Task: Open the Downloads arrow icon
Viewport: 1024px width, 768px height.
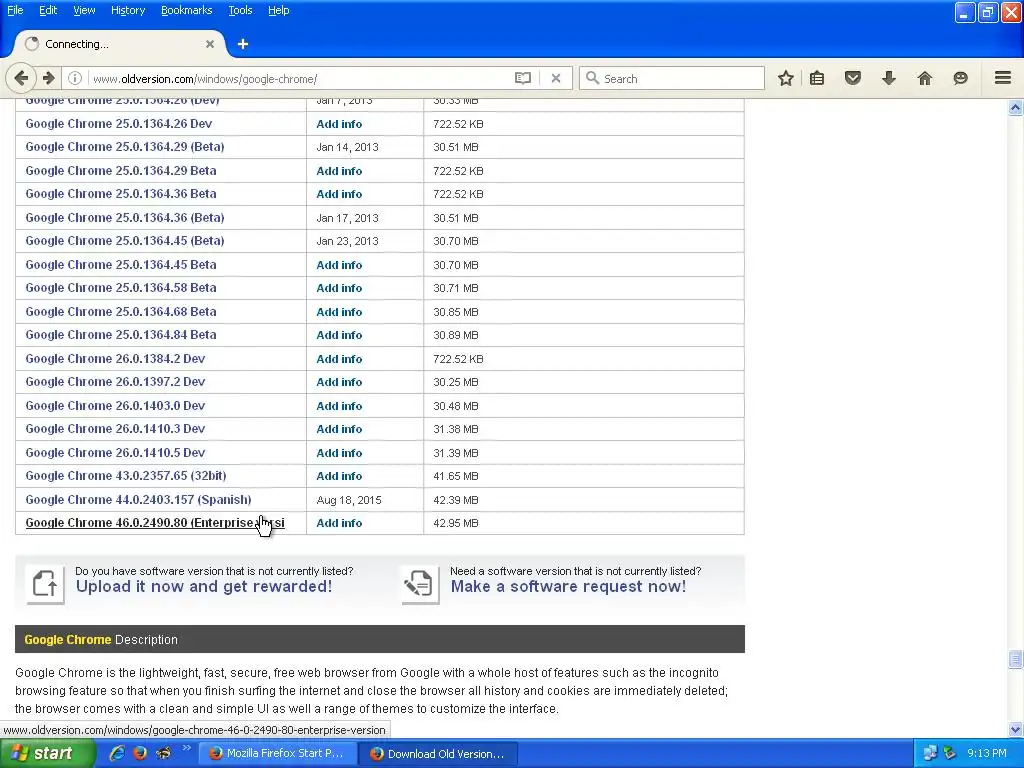Action: (889, 78)
